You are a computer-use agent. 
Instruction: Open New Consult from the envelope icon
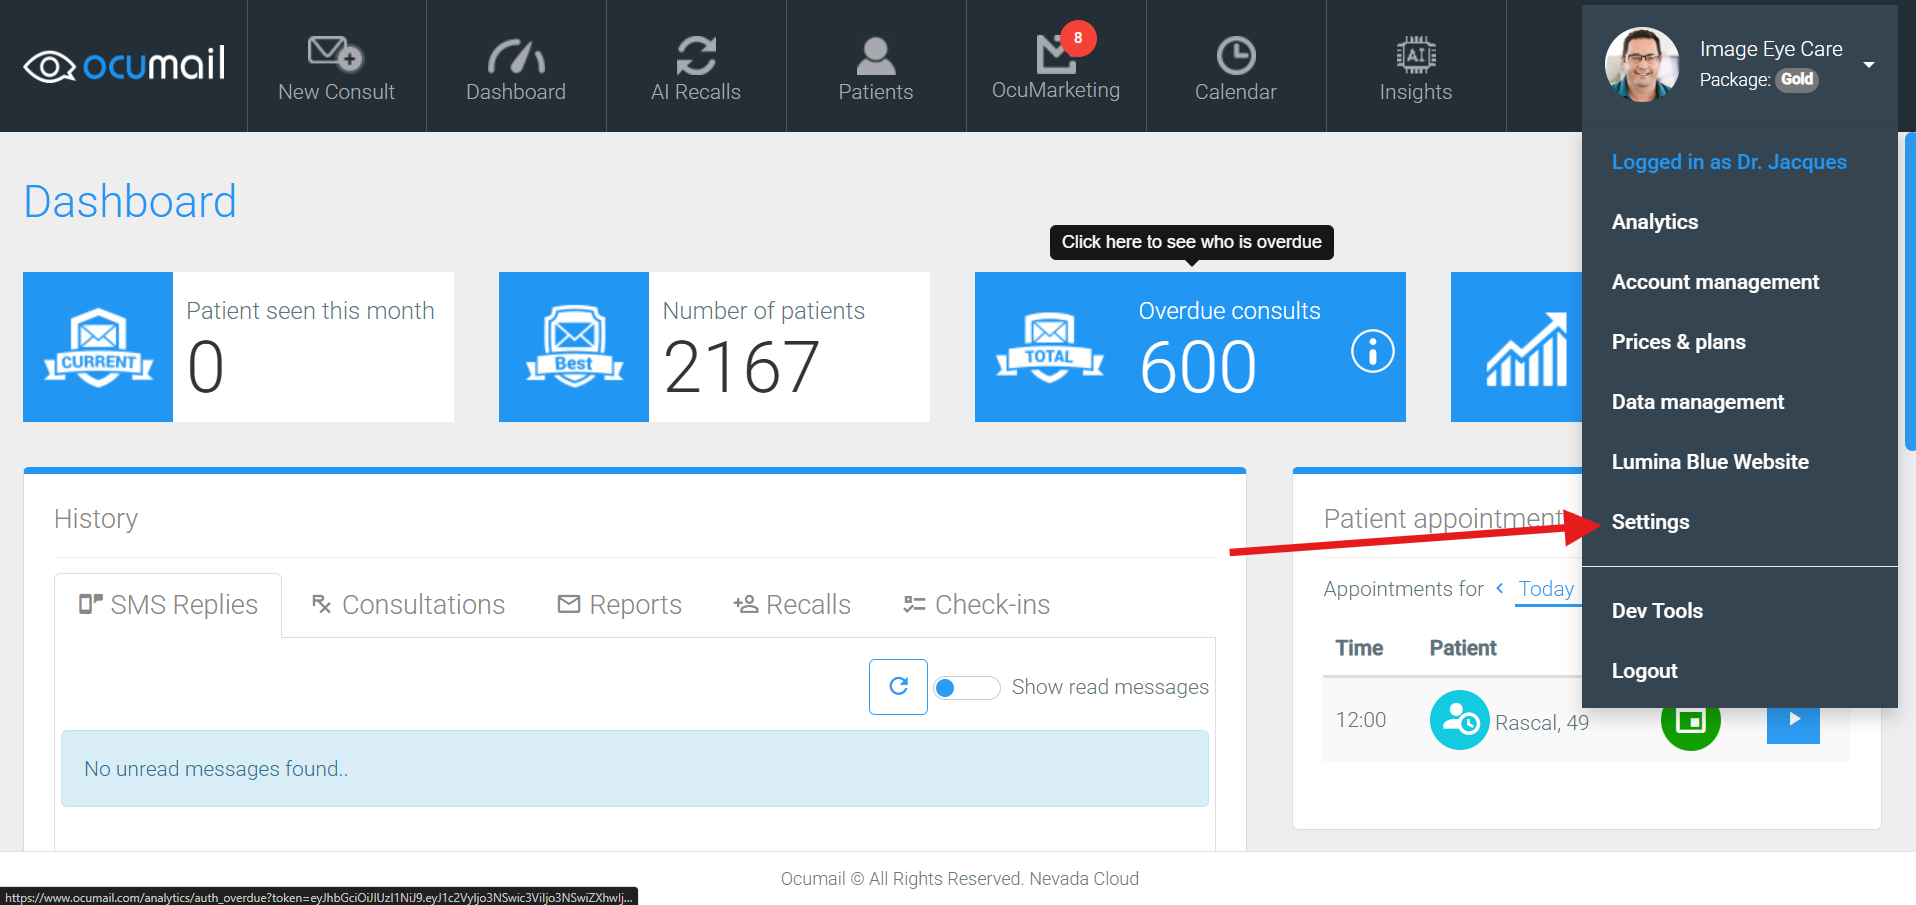coord(336,54)
